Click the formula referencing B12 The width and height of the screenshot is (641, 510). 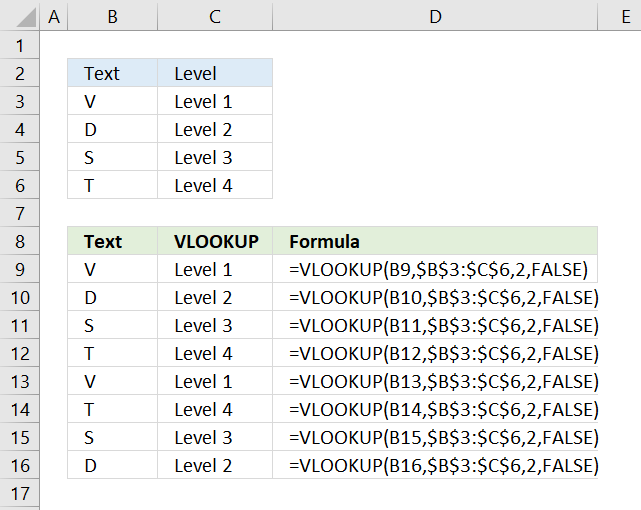tap(435, 353)
